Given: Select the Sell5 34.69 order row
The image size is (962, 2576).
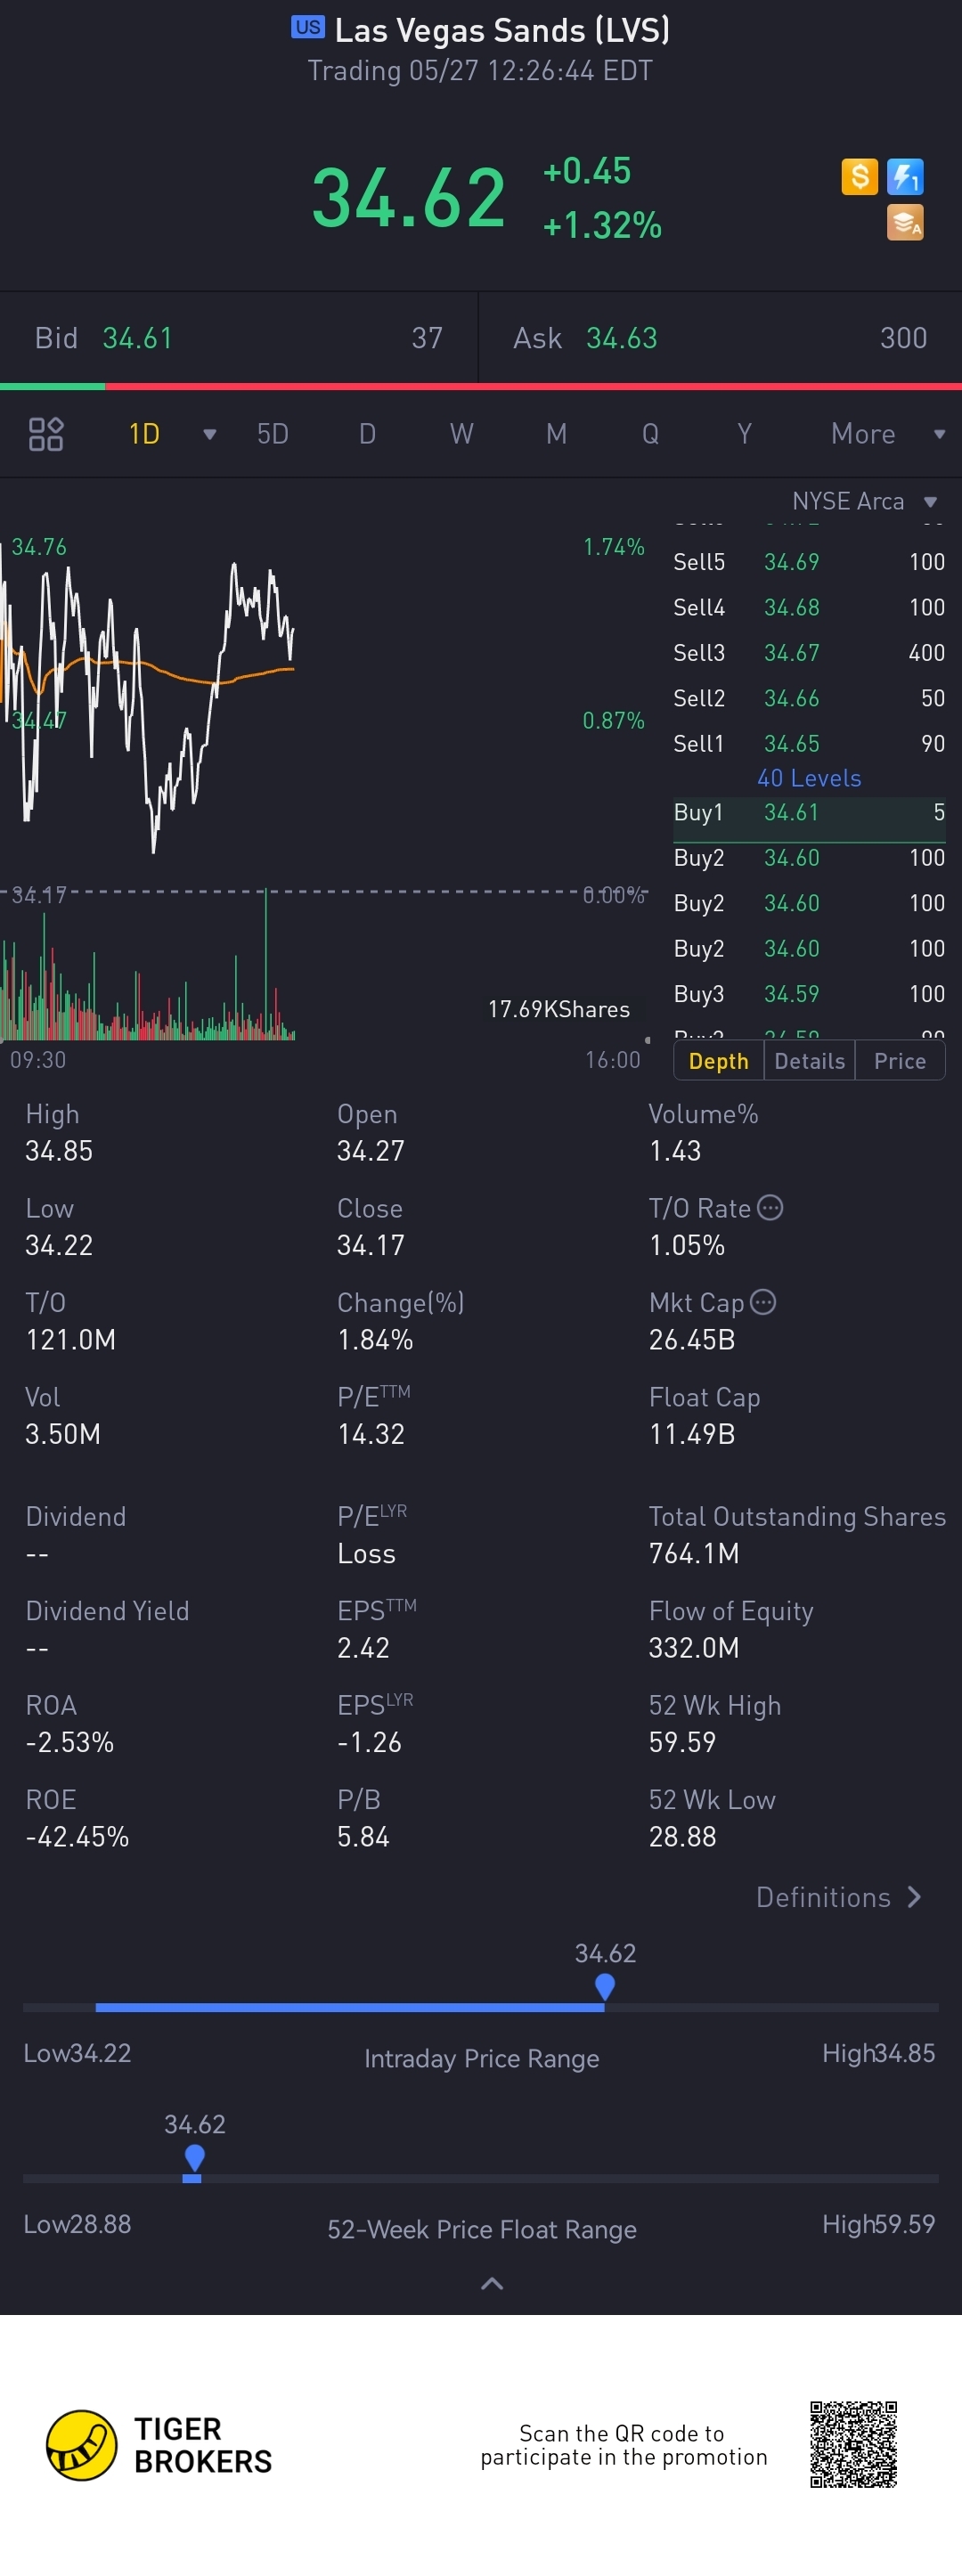Looking at the screenshot, I should click(x=809, y=562).
